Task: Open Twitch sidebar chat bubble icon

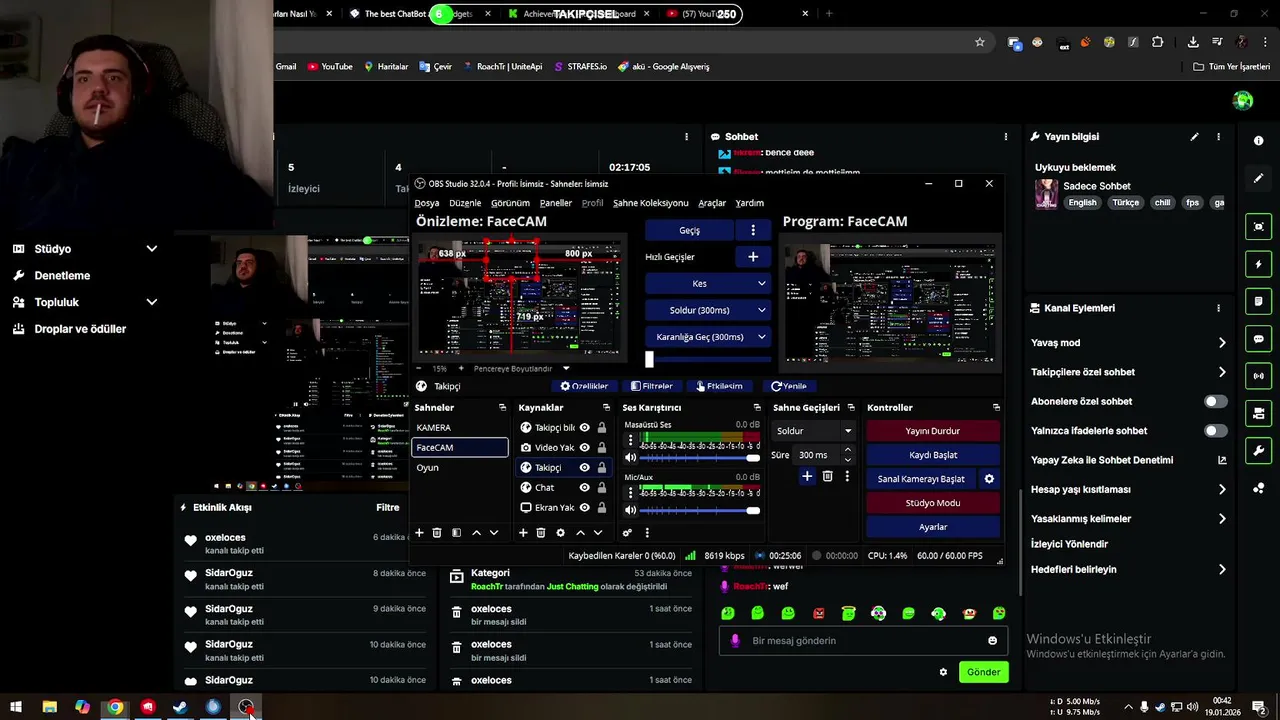Action: [x=1259, y=339]
